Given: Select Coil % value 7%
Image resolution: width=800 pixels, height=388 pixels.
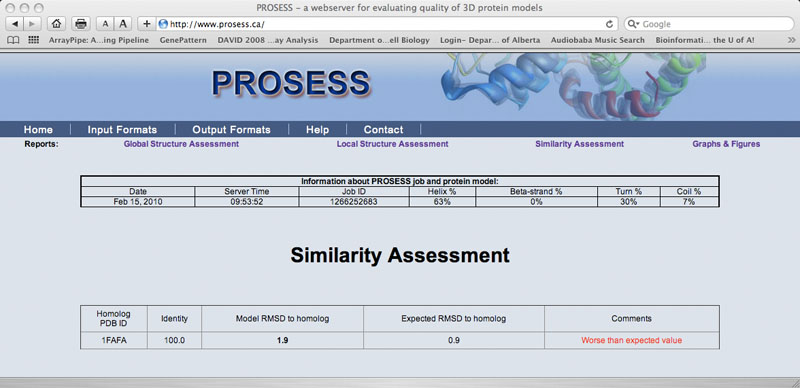Looking at the screenshot, I should pyautogui.click(x=689, y=202).
